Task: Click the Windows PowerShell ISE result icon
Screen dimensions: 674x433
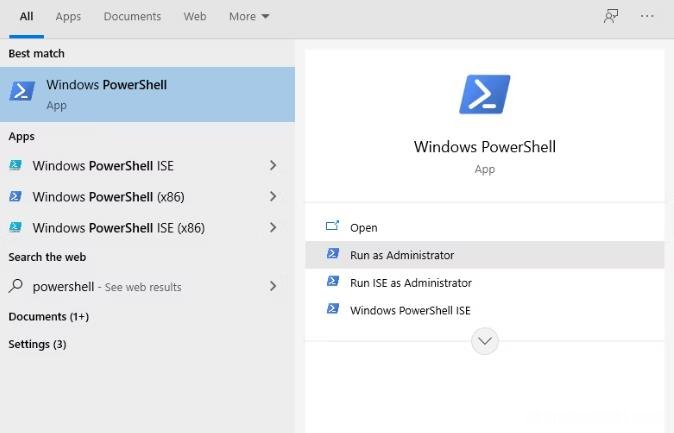Action: [x=15, y=165]
